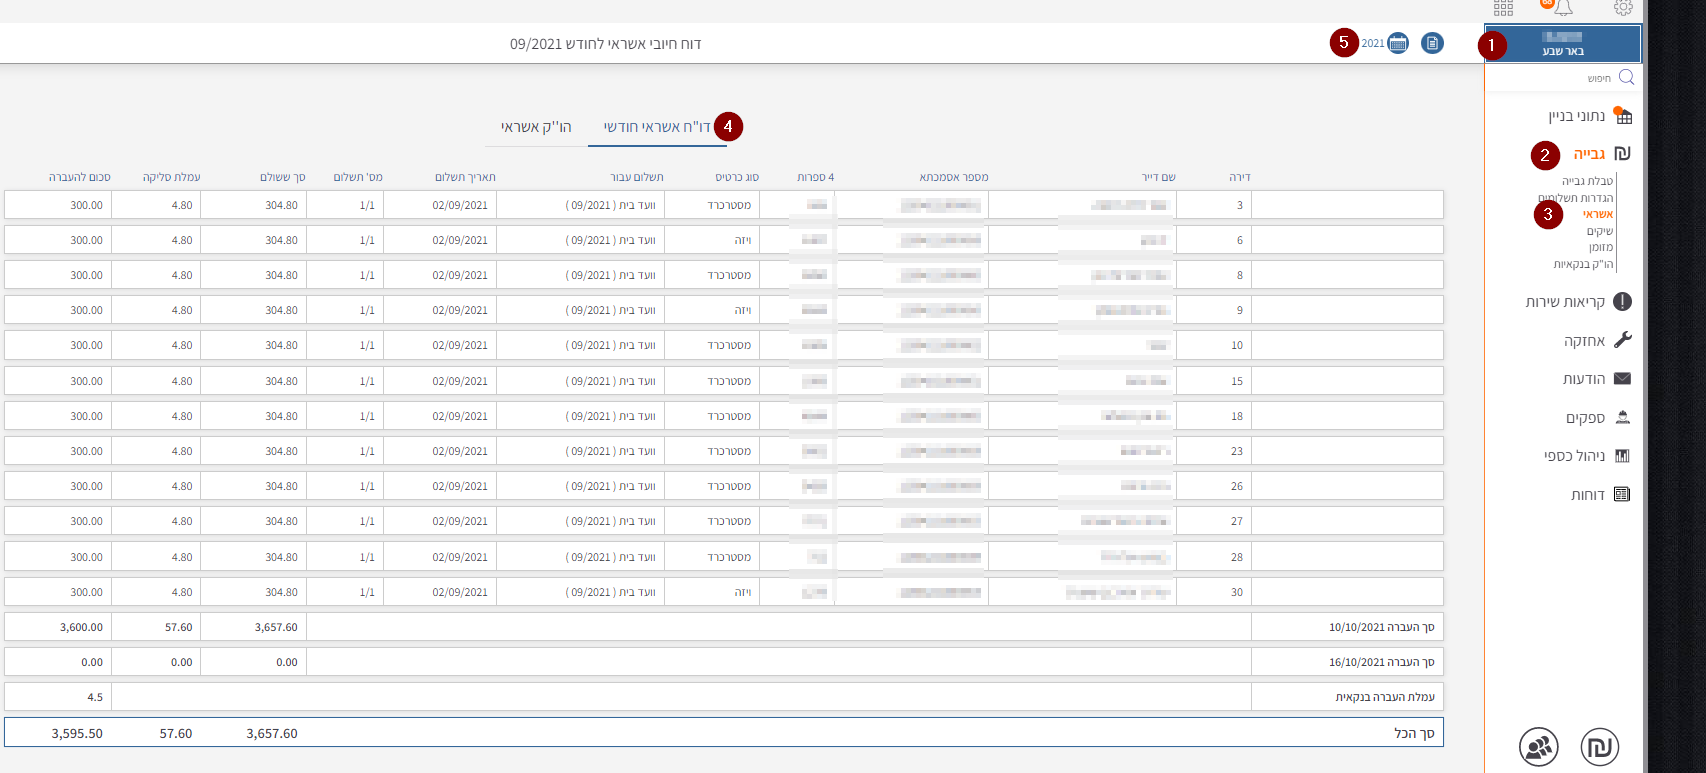Select the דו"ח אשראי חודשי tab

[x=657, y=127]
